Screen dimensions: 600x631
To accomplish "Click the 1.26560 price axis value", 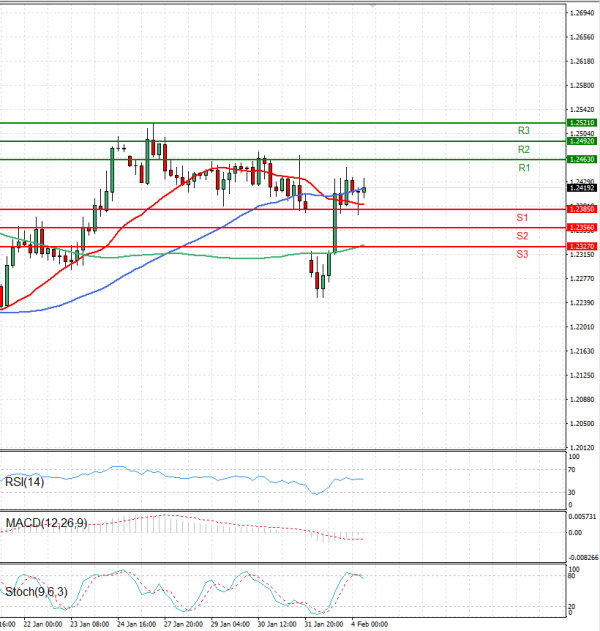I will (x=582, y=37).
